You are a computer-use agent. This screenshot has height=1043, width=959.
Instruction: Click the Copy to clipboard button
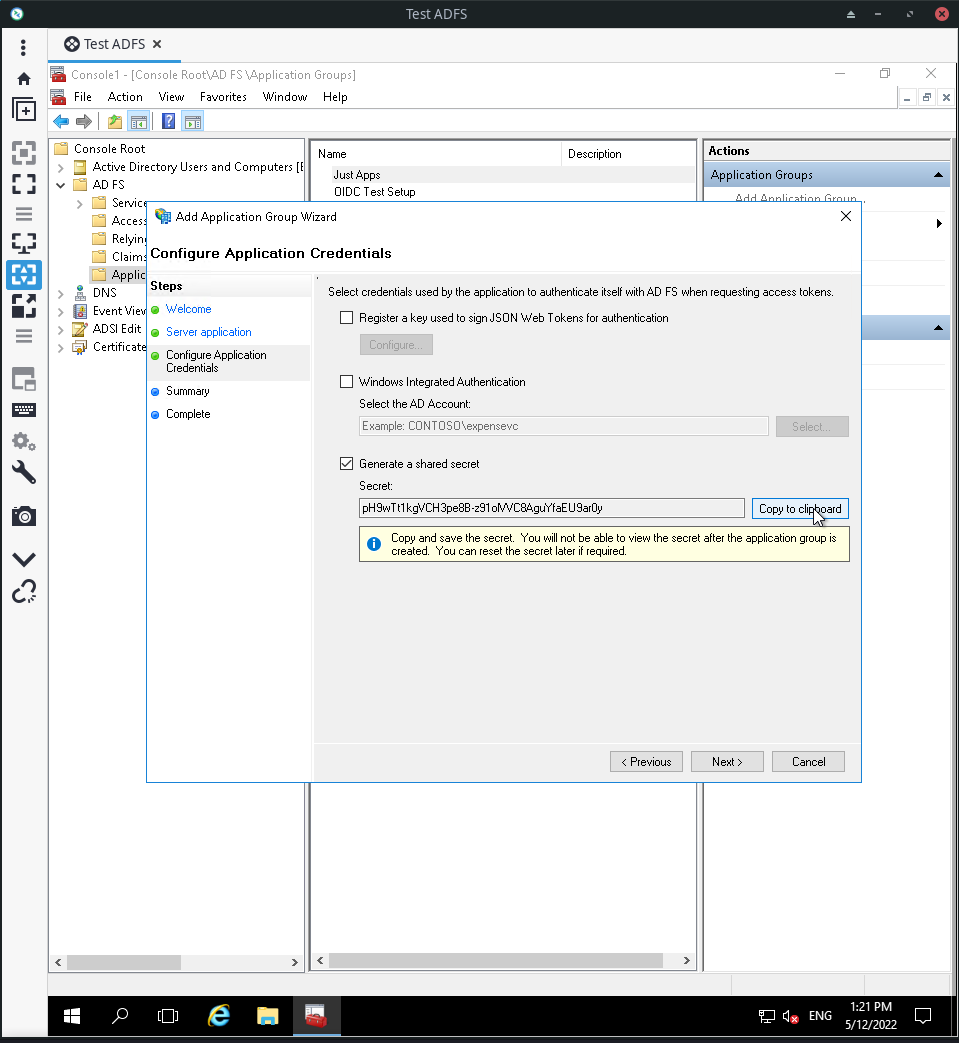(800, 509)
